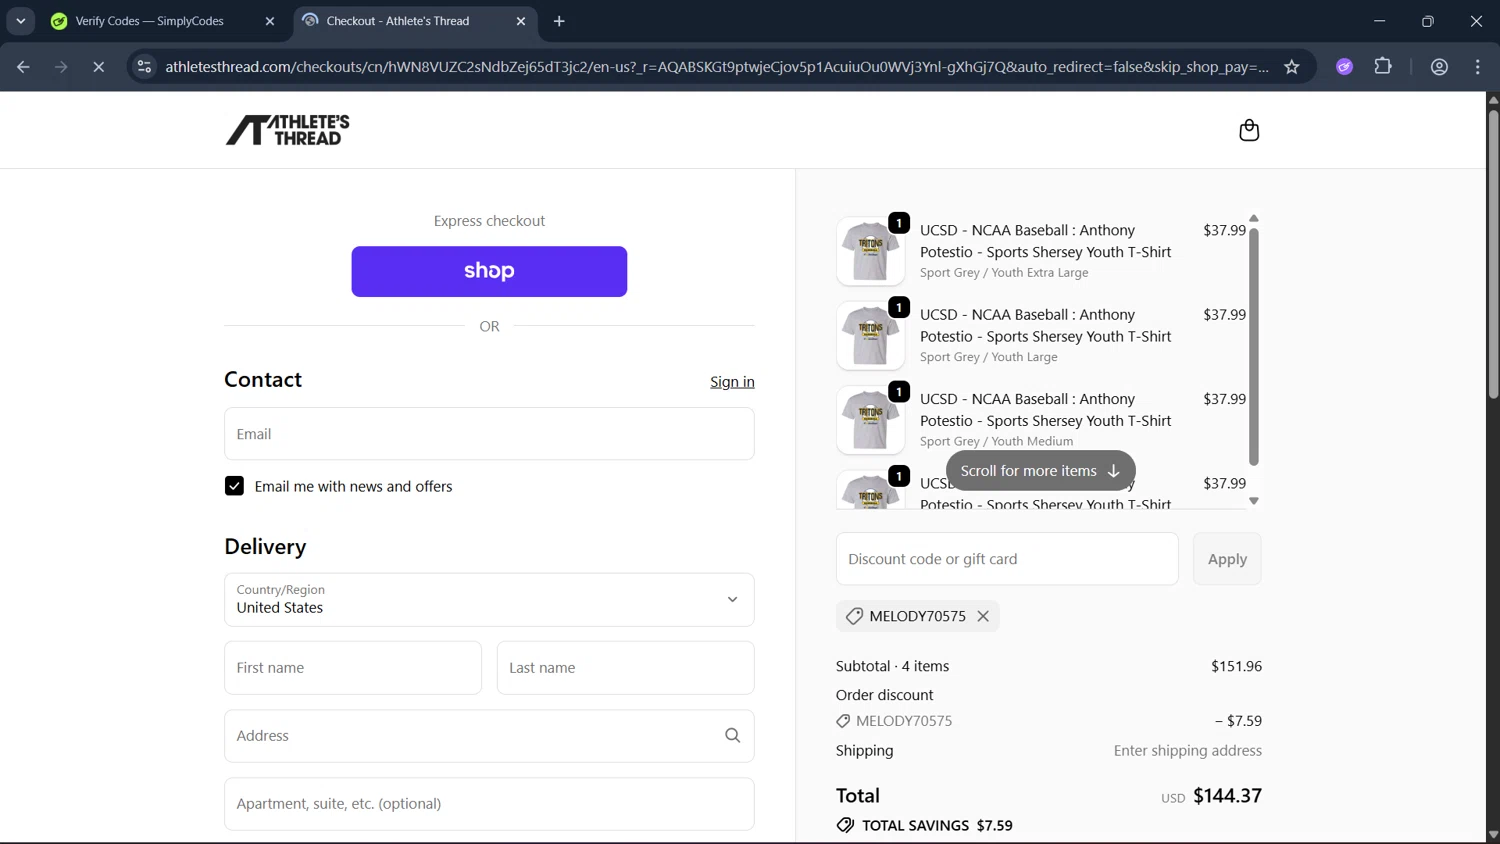
Task: Click the Youth Large shirt thumbnail
Action: pos(870,335)
